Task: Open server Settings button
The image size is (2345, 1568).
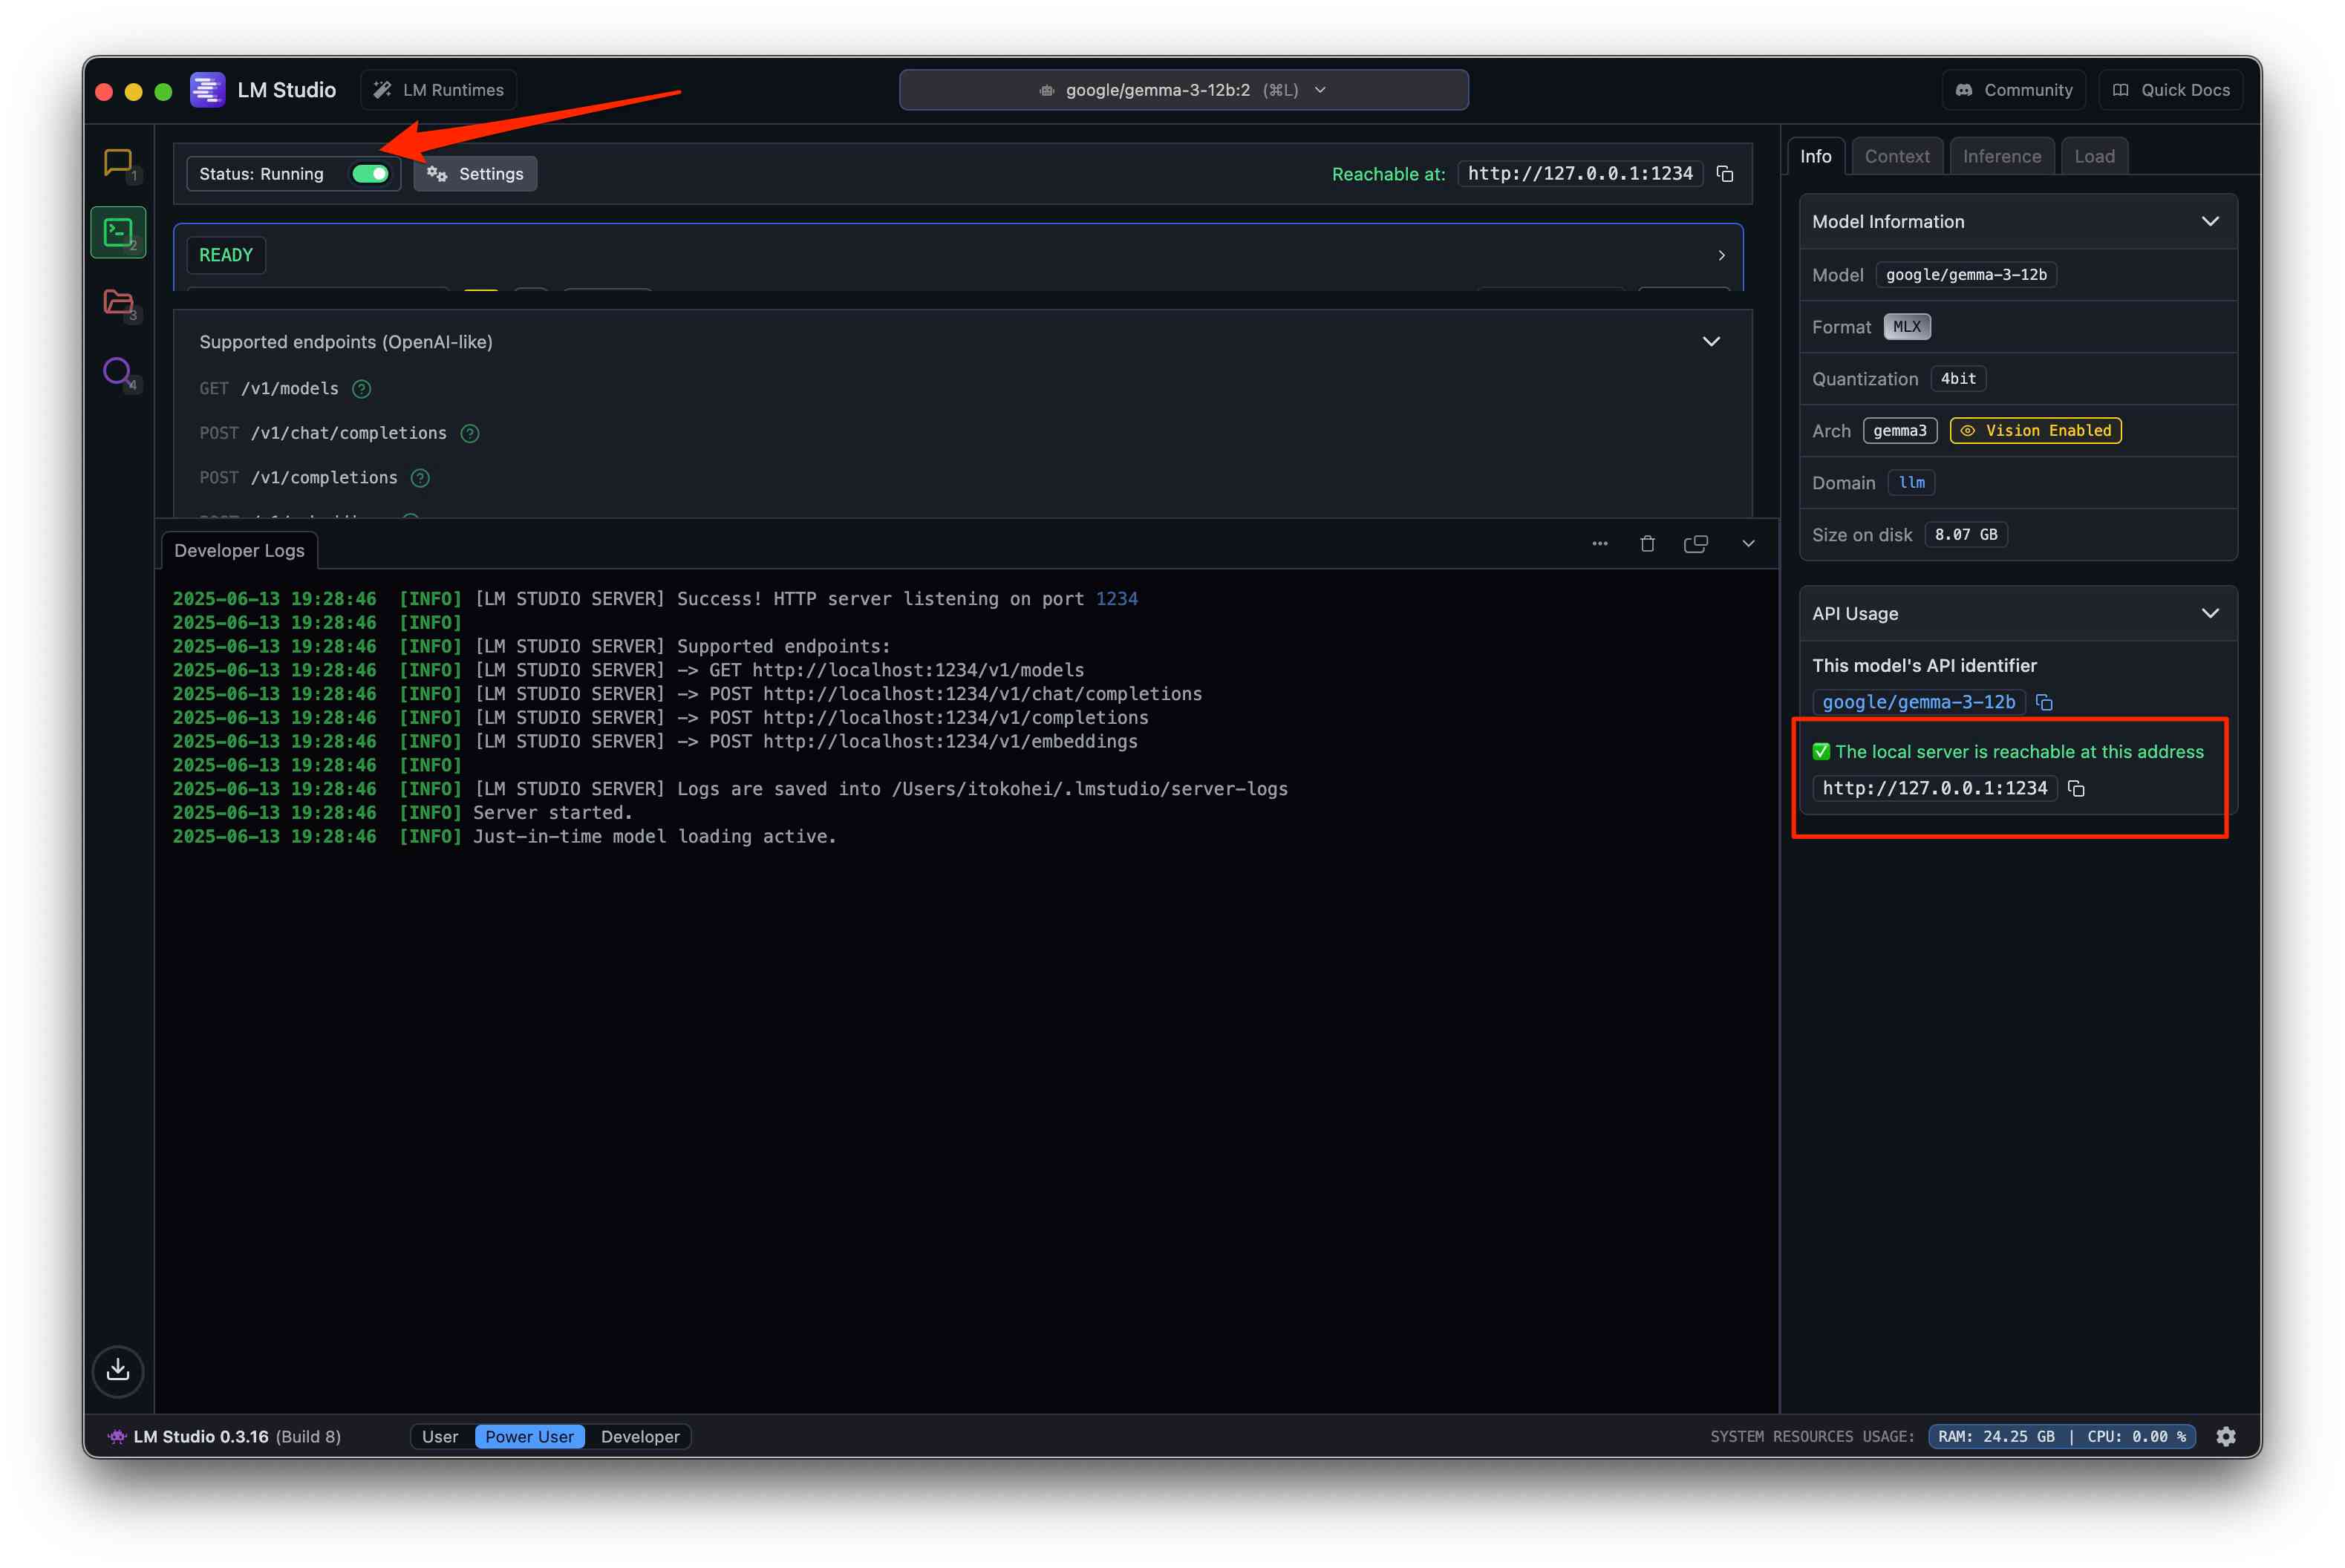Action: (476, 174)
